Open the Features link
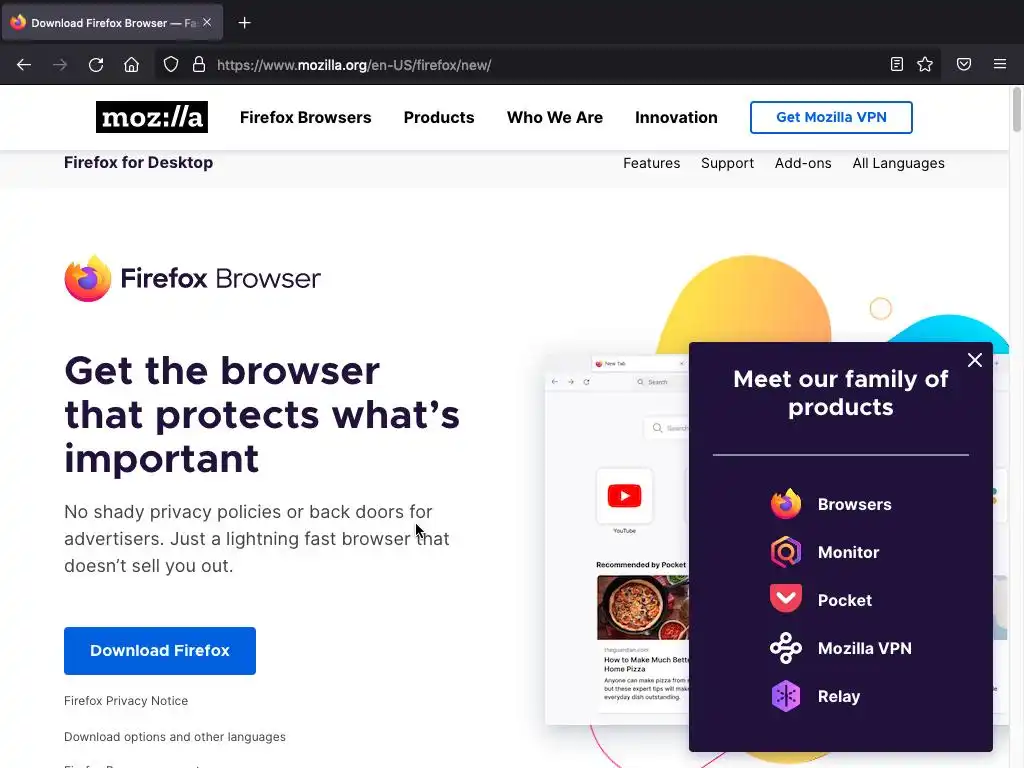The width and height of the screenshot is (1024, 768). click(651, 163)
